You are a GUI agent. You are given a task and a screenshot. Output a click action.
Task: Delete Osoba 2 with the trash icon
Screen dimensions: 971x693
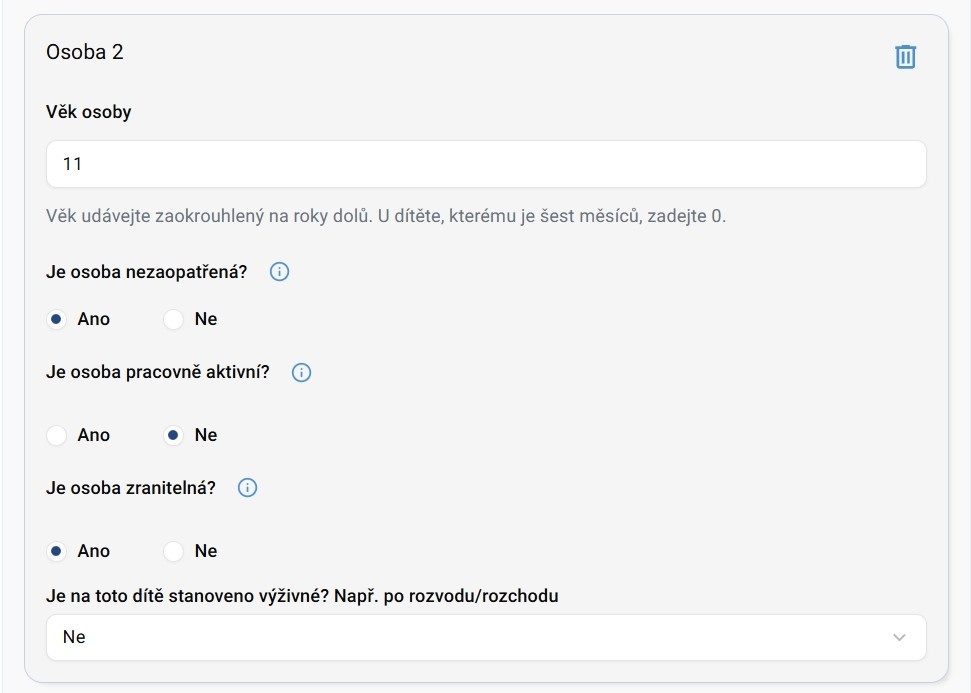coord(905,57)
